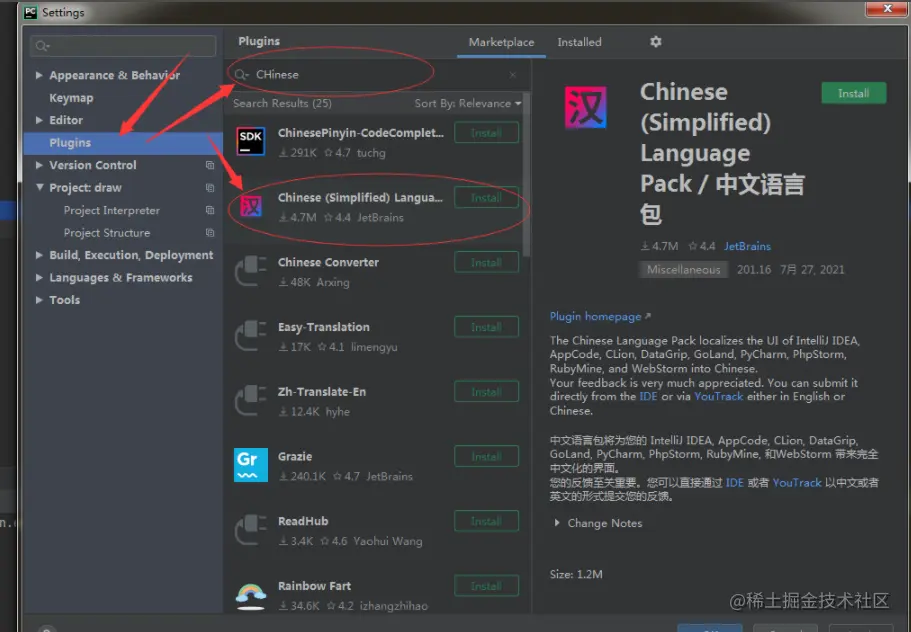
Task: Open the JetBrains vendor link in details
Action: (x=747, y=246)
